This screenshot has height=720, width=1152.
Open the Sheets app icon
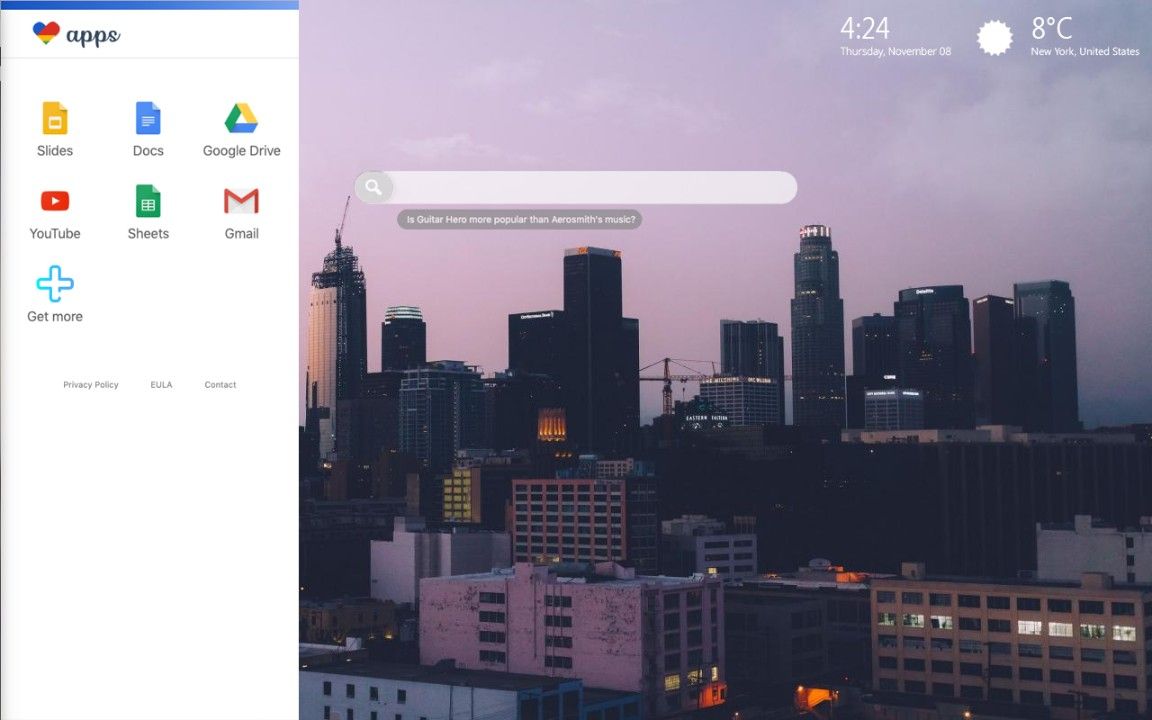coord(148,201)
